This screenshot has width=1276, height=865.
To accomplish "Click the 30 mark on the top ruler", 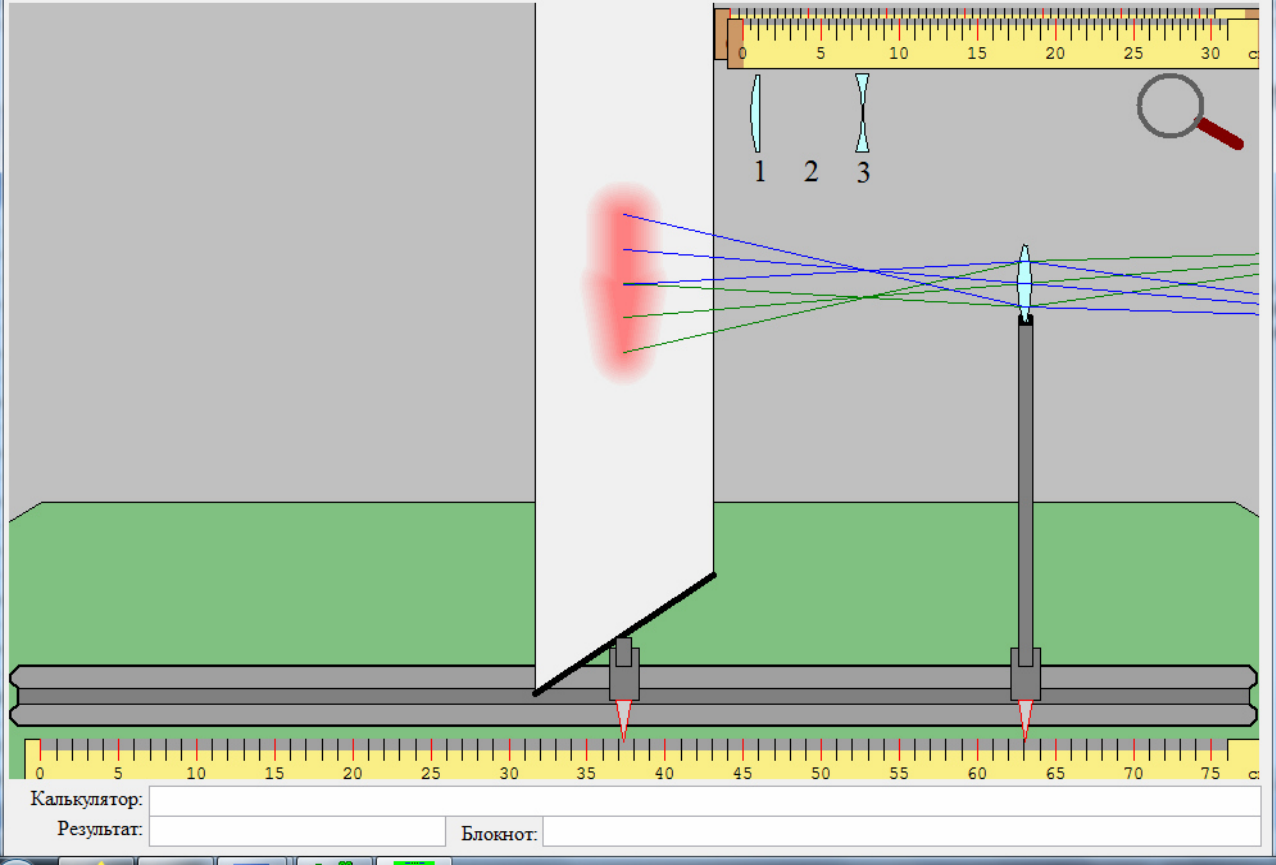I will (1211, 53).
